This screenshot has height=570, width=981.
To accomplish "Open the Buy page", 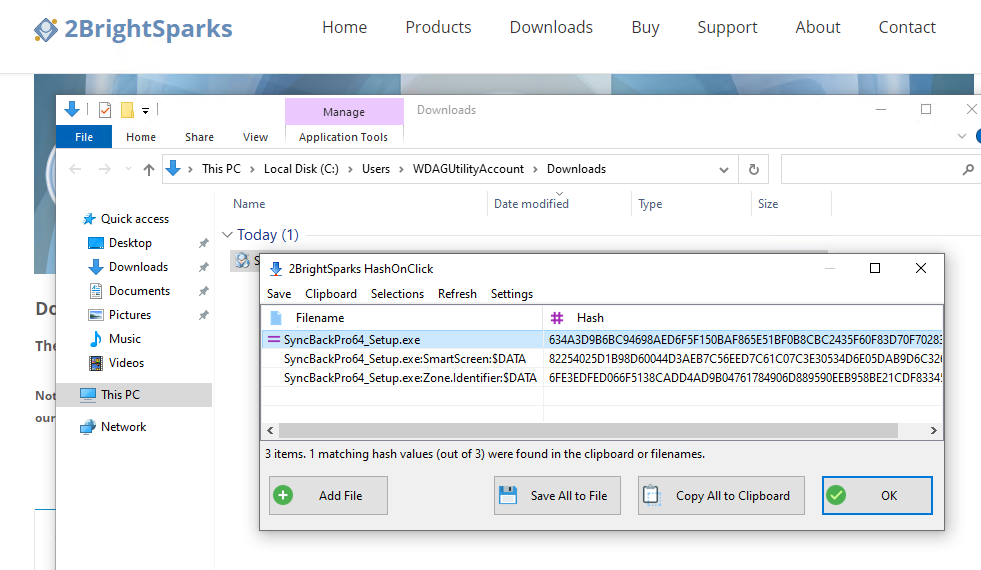I will tap(645, 28).
